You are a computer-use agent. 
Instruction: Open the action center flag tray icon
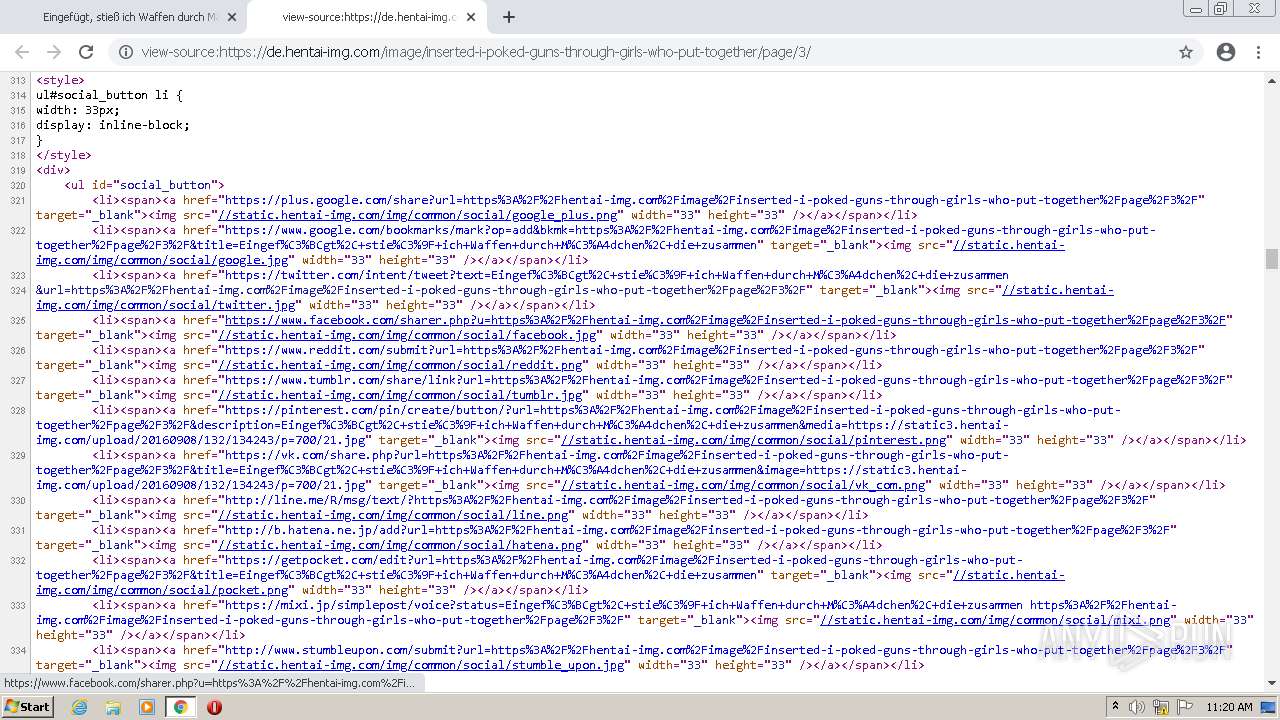(1184, 707)
